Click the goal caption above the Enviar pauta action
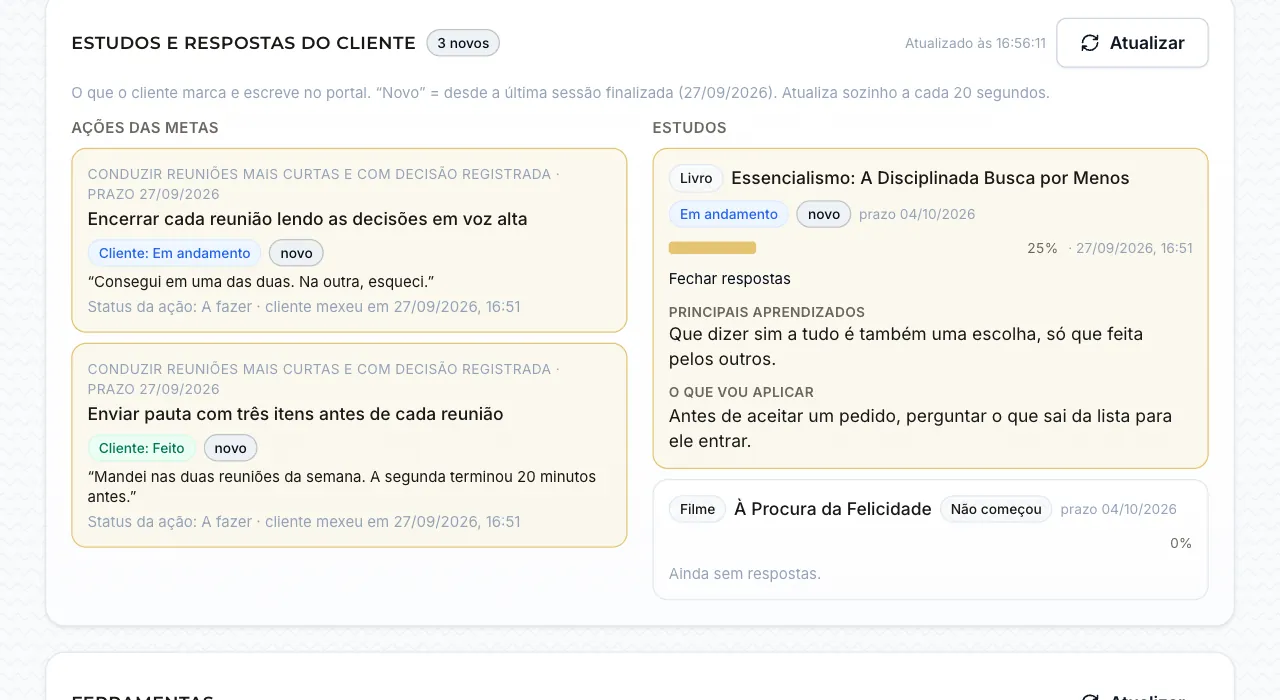This screenshot has width=1280, height=700. (324, 379)
